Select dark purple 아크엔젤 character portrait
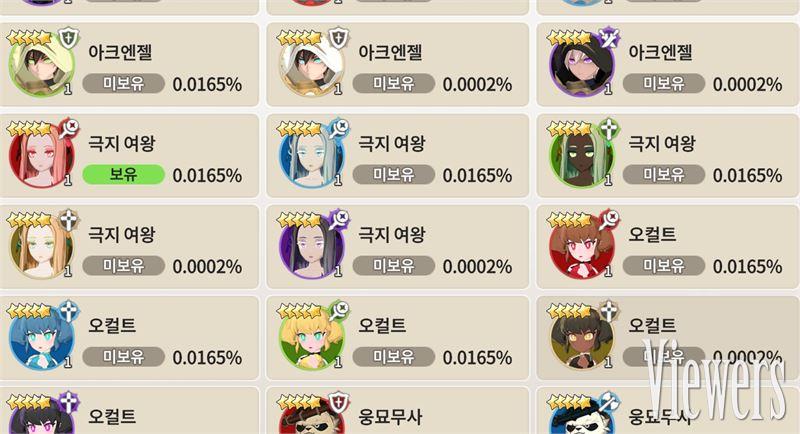 pyautogui.click(x=582, y=66)
